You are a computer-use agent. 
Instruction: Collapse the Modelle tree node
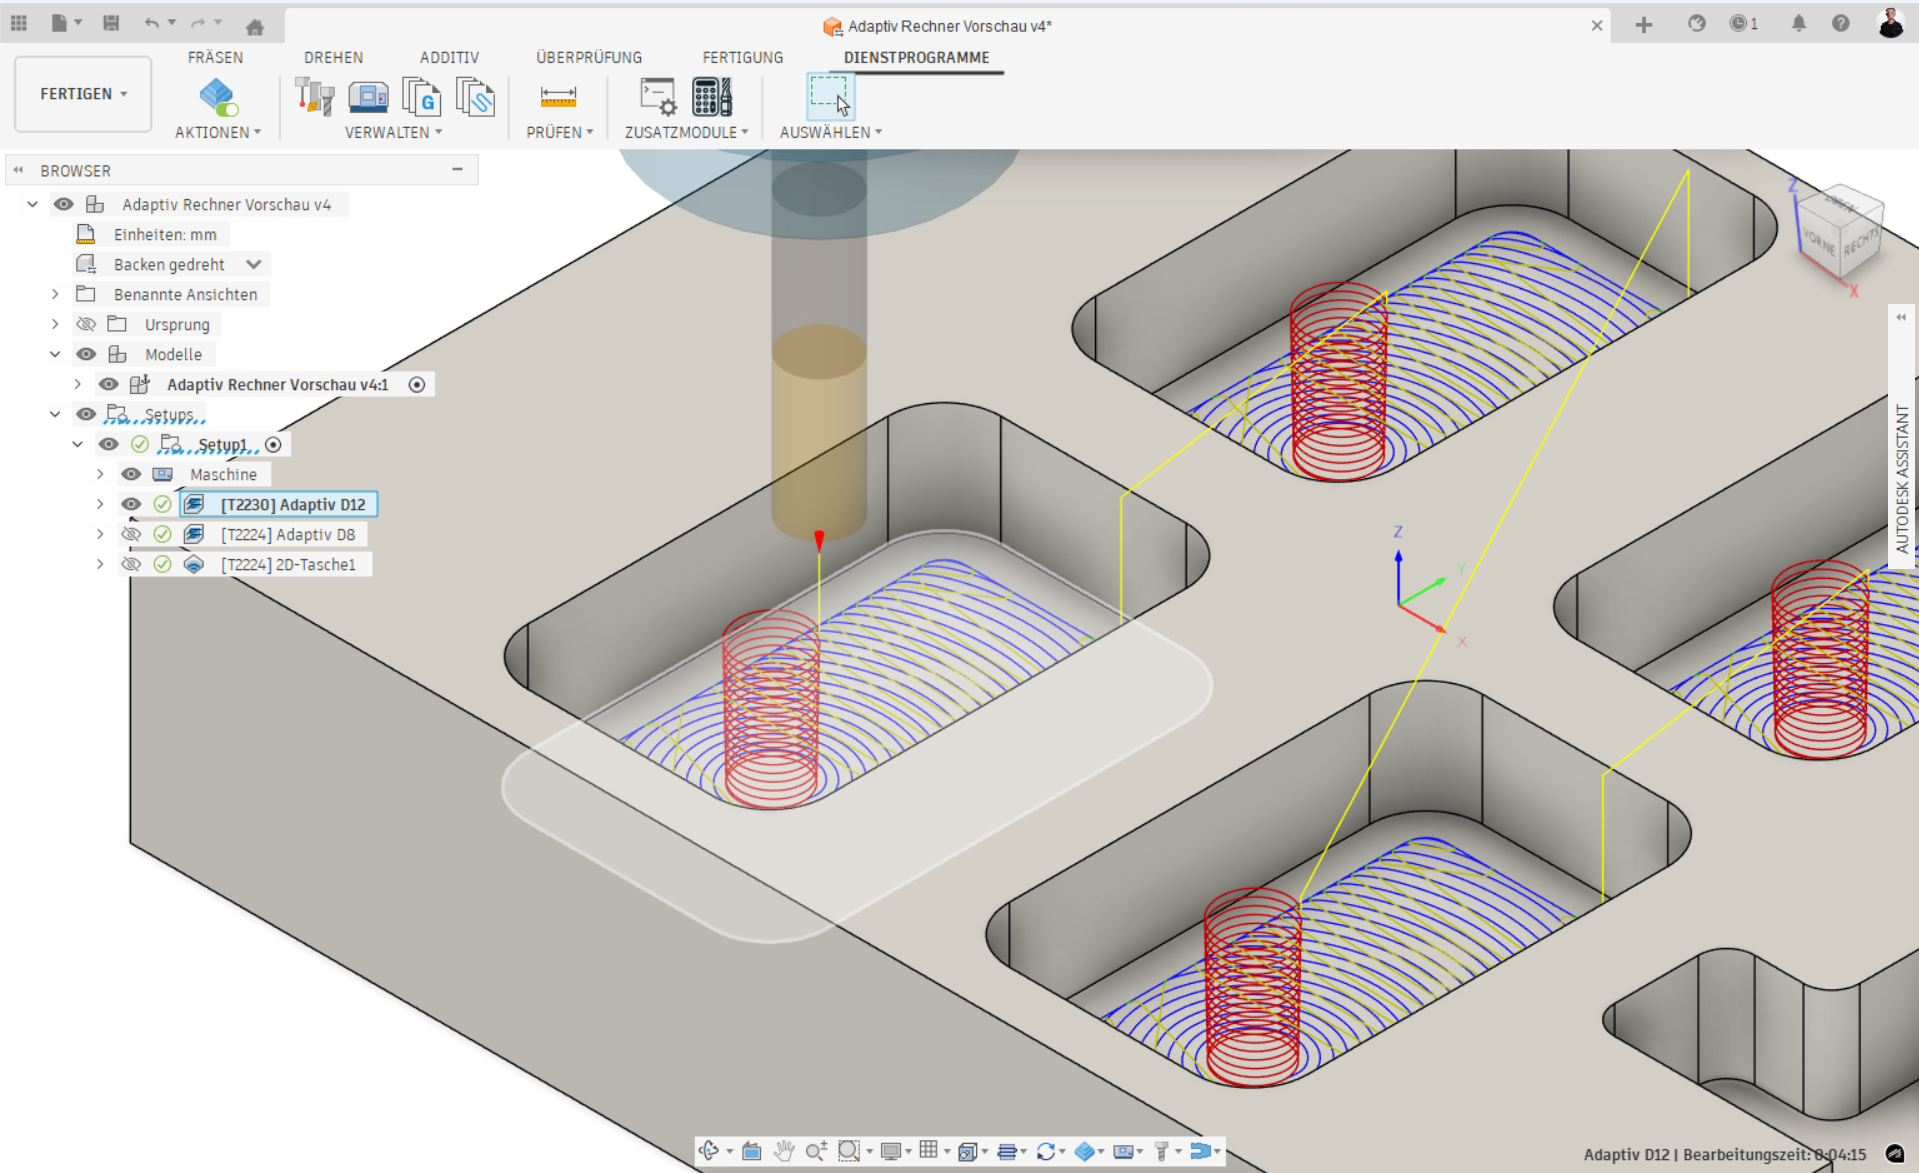coord(55,354)
